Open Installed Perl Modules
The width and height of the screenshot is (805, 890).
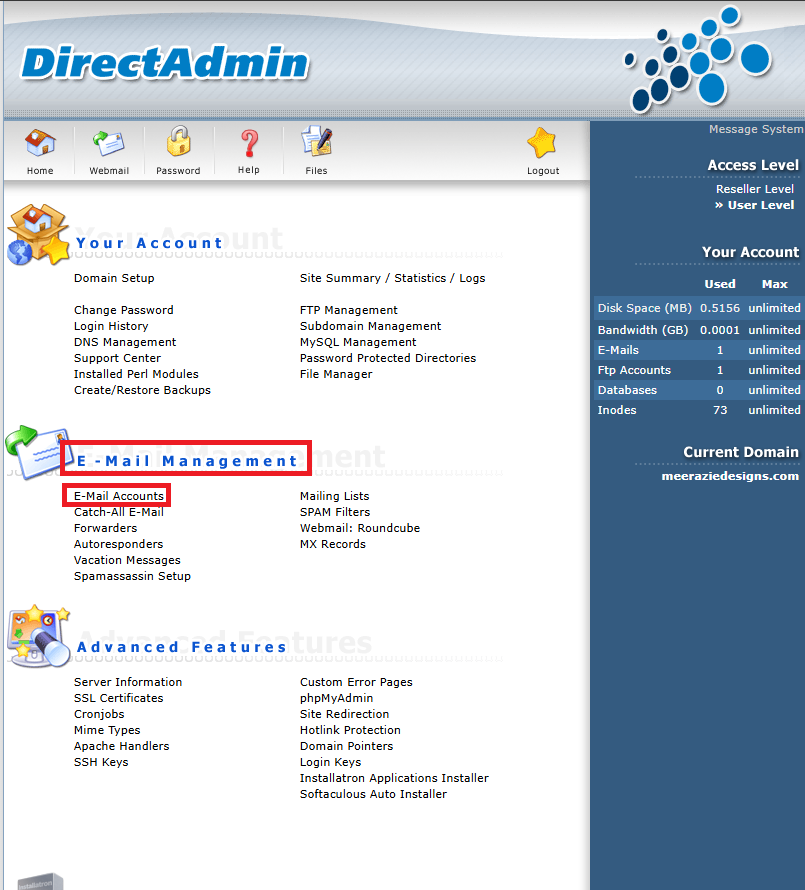coord(136,374)
